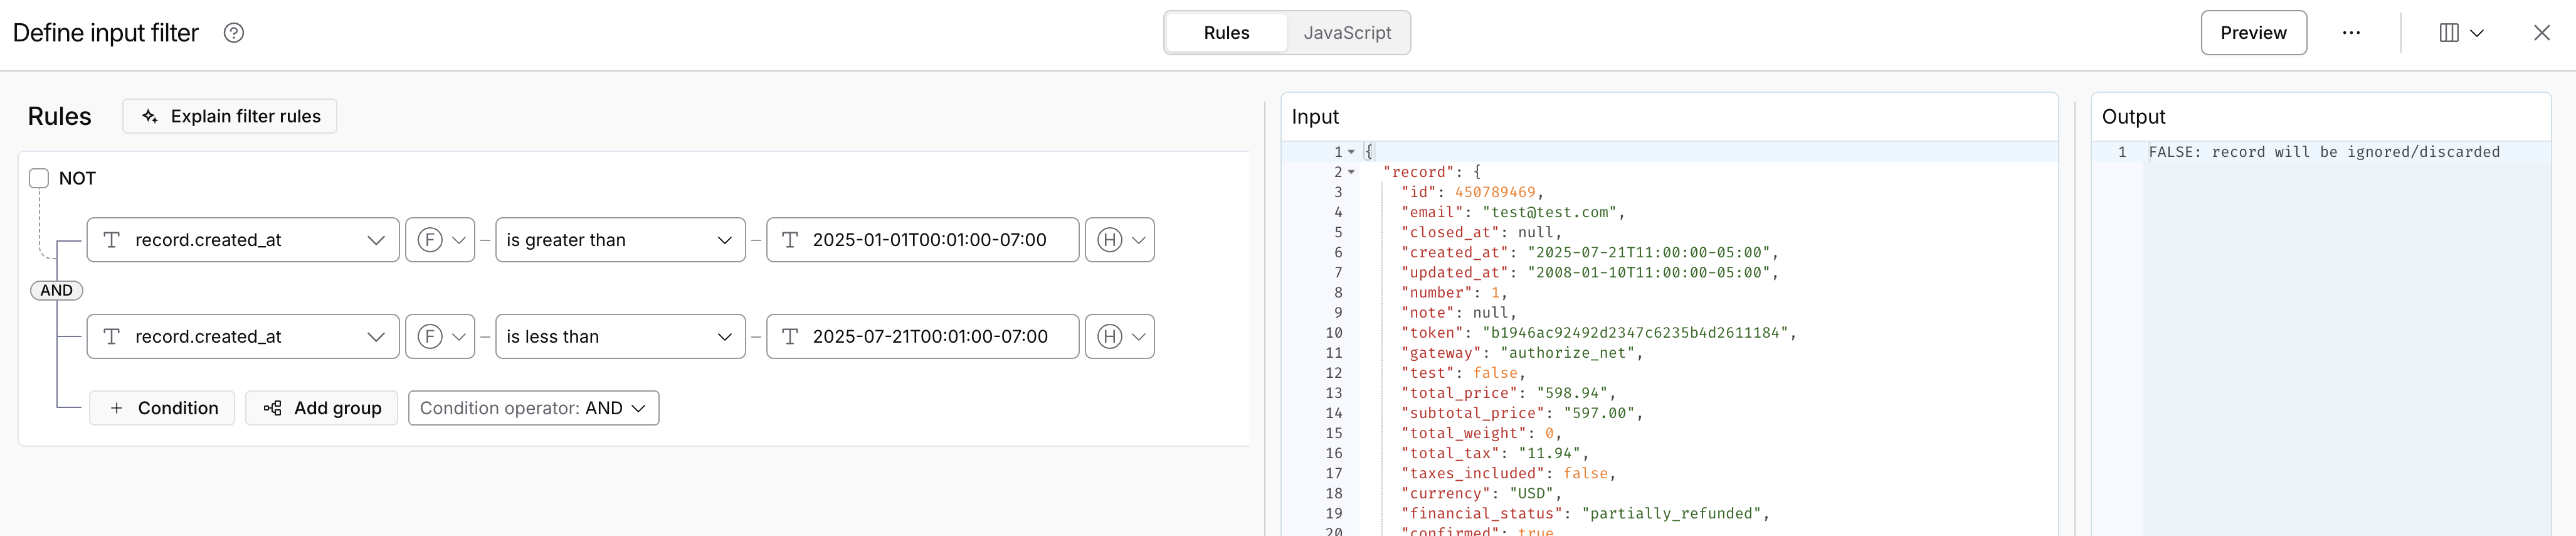2576x536 pixels.
Task: Click the H icon on first rule
Action: click(x=1109, y=240)
